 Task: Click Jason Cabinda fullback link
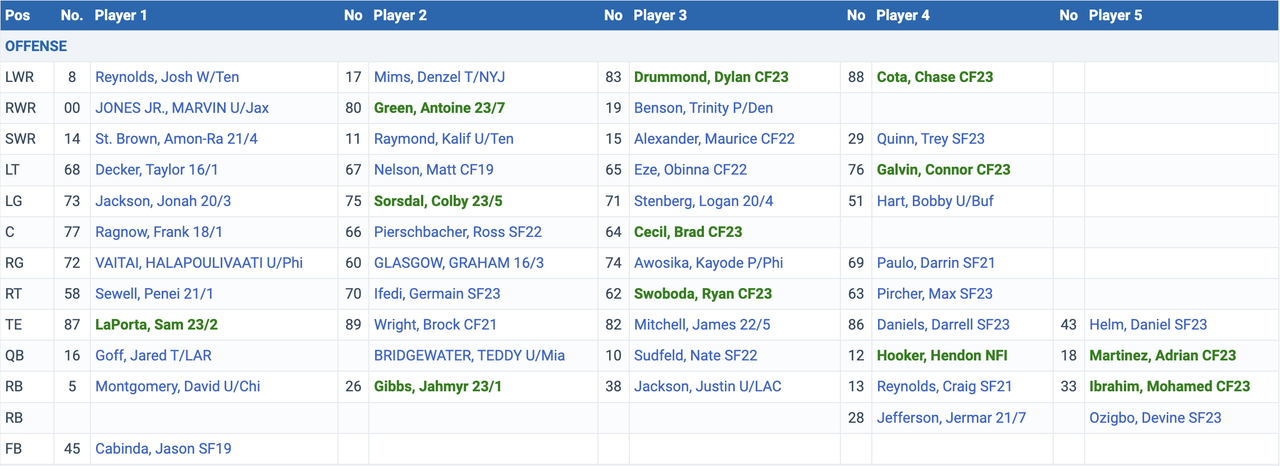click(x=163, y=448)
